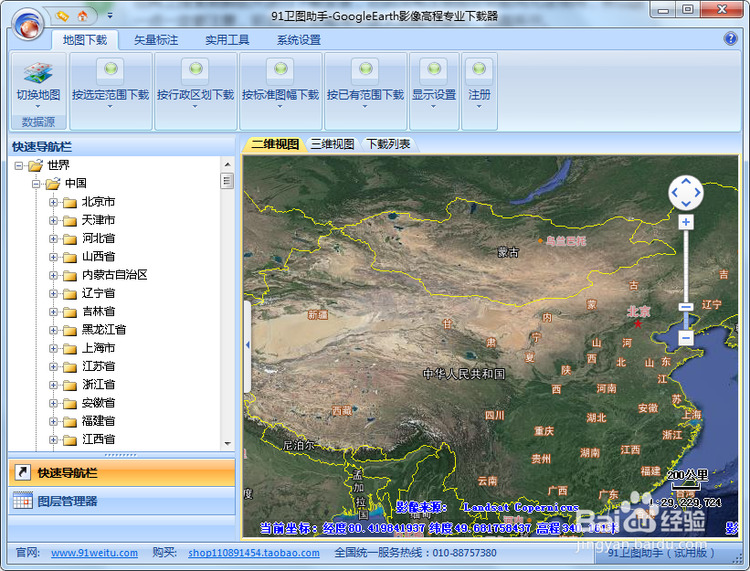Open dropdown arrow under 显示设置
750x571 pixels.
(434, 107)
